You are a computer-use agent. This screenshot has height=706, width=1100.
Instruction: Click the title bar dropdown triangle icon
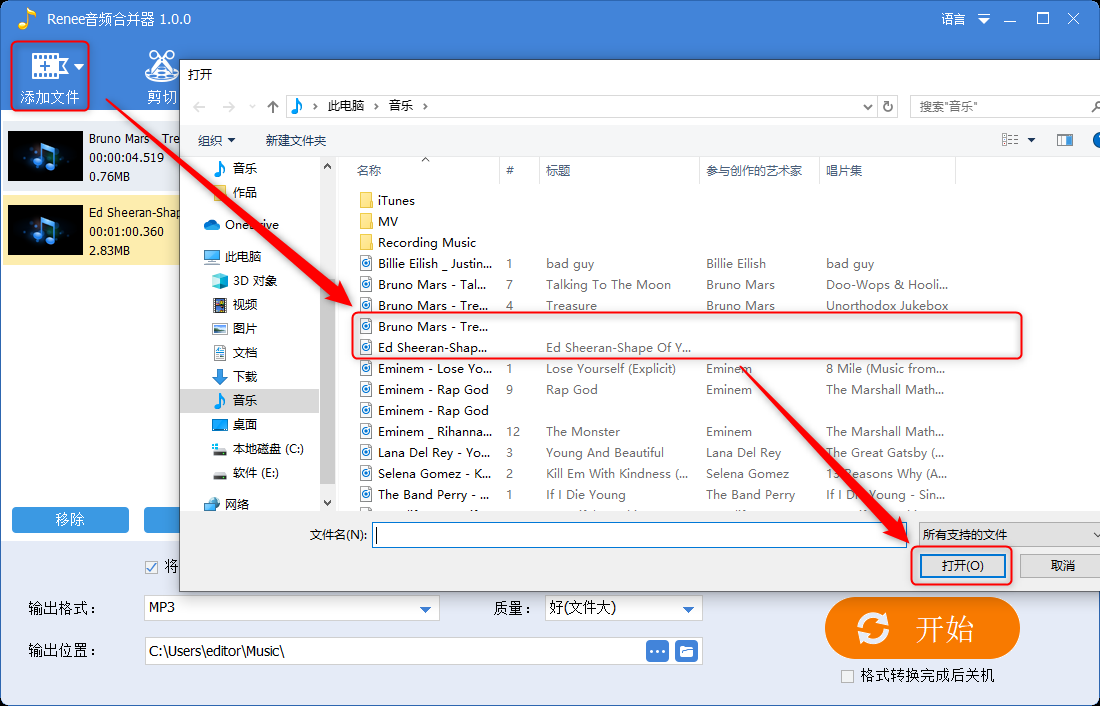(x=984, y=20)
